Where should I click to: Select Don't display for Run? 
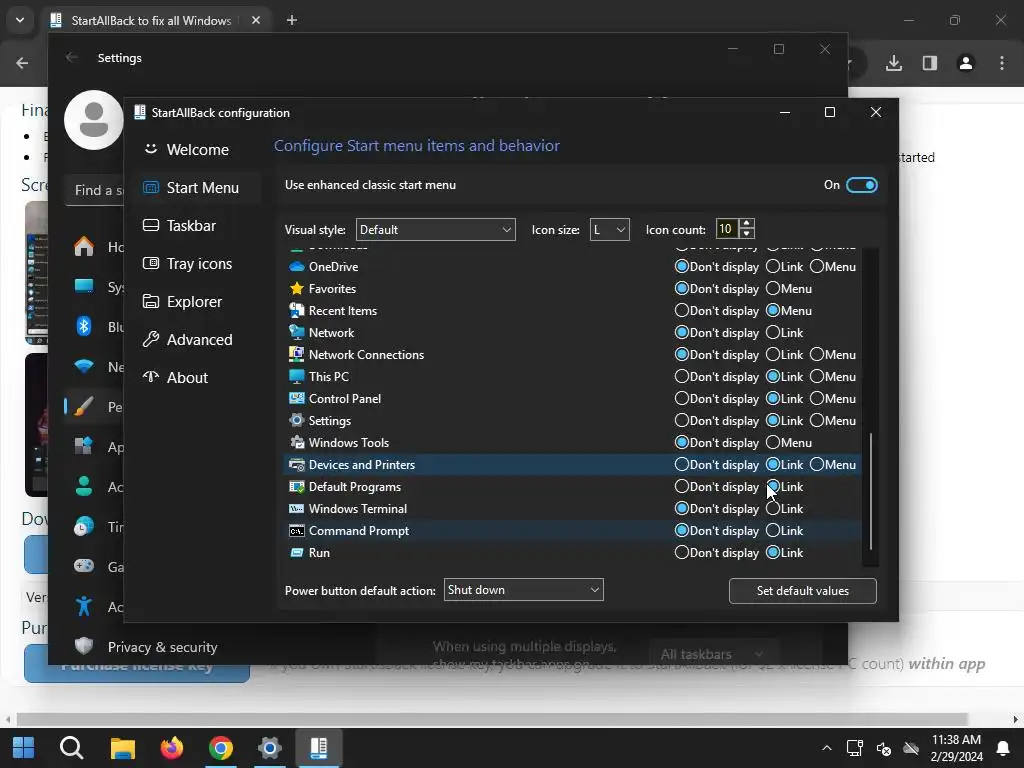(x=682, y=552)
